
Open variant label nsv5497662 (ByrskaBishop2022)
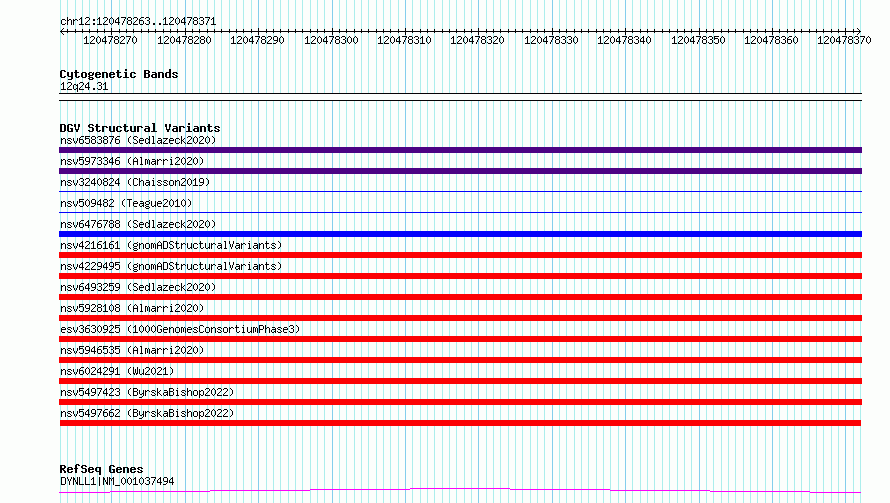click(x=147, y=413)
